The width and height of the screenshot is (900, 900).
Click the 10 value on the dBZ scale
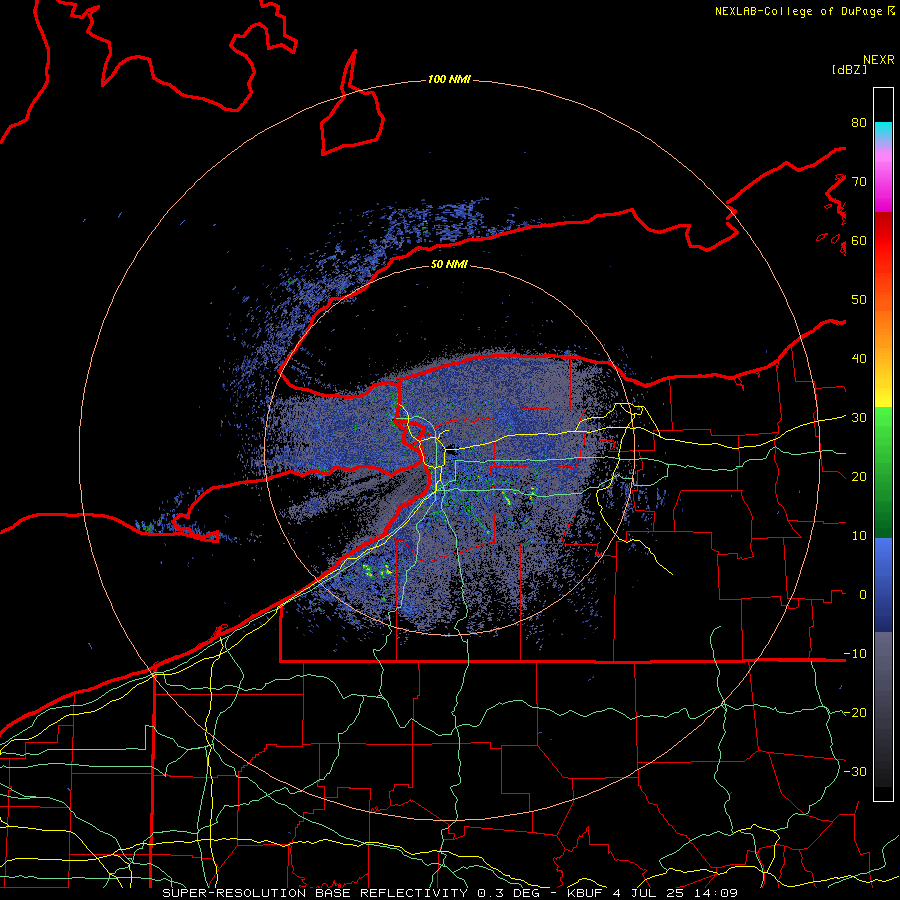coord(859,536)
